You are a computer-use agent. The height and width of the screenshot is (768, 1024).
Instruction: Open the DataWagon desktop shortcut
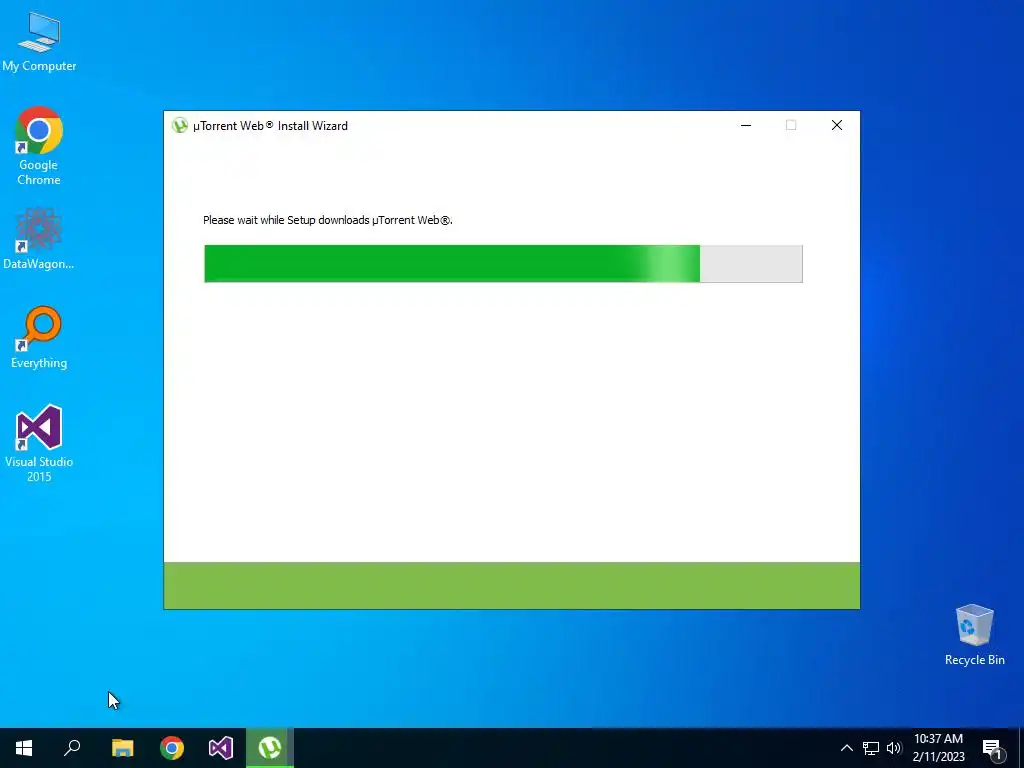[x=39, y=238]
